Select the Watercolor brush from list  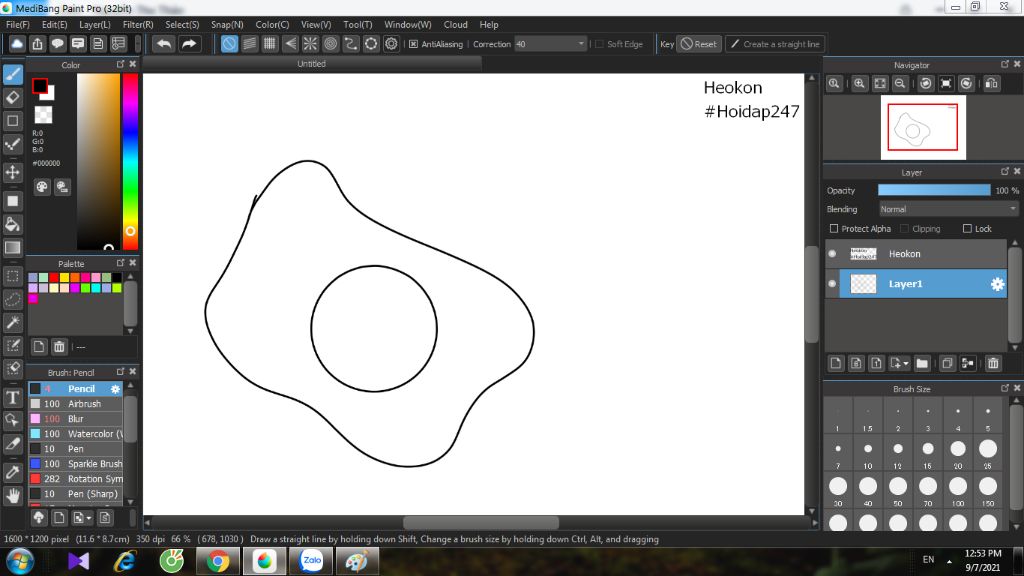pos(95,434)
